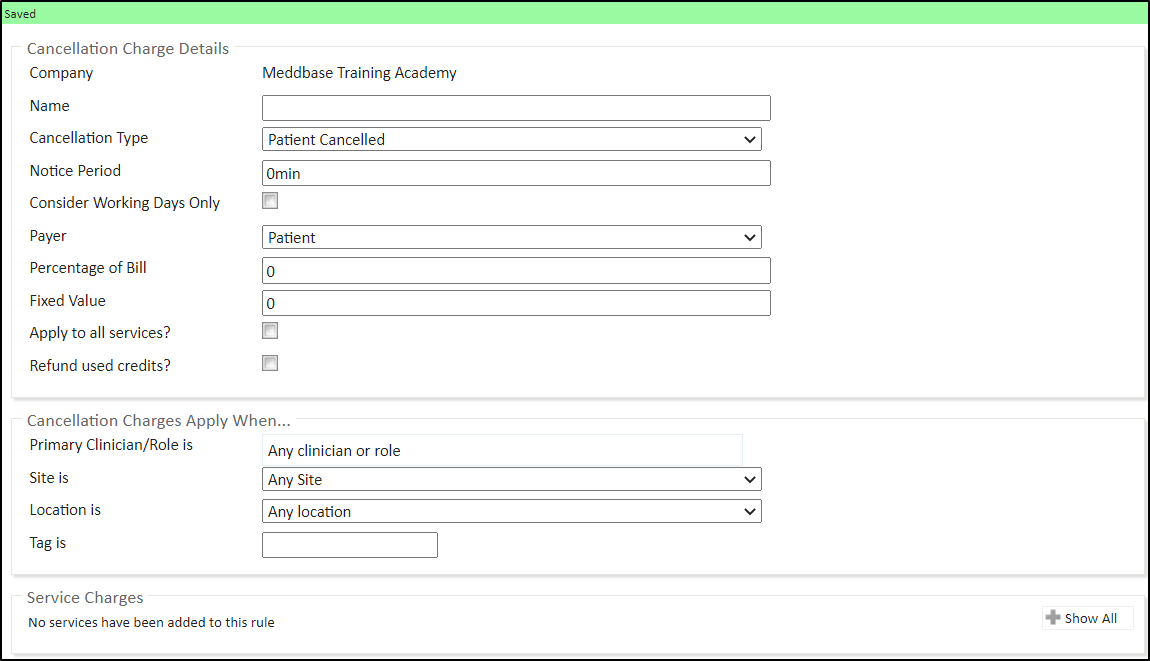Click the Show All button text
Screen dimensions: 1150x661
[1090, 619]
